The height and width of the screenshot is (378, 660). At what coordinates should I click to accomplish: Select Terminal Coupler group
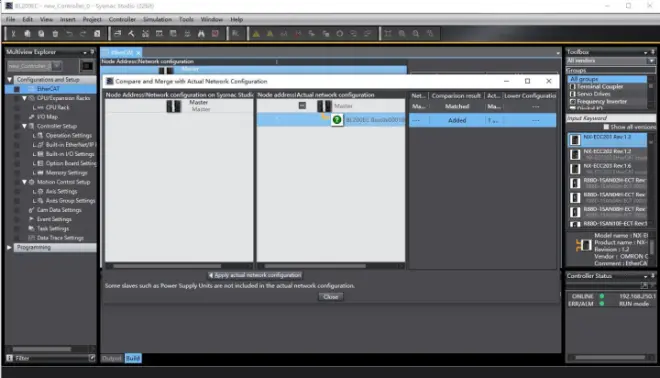pyautogui.click(x=600, y=86)
